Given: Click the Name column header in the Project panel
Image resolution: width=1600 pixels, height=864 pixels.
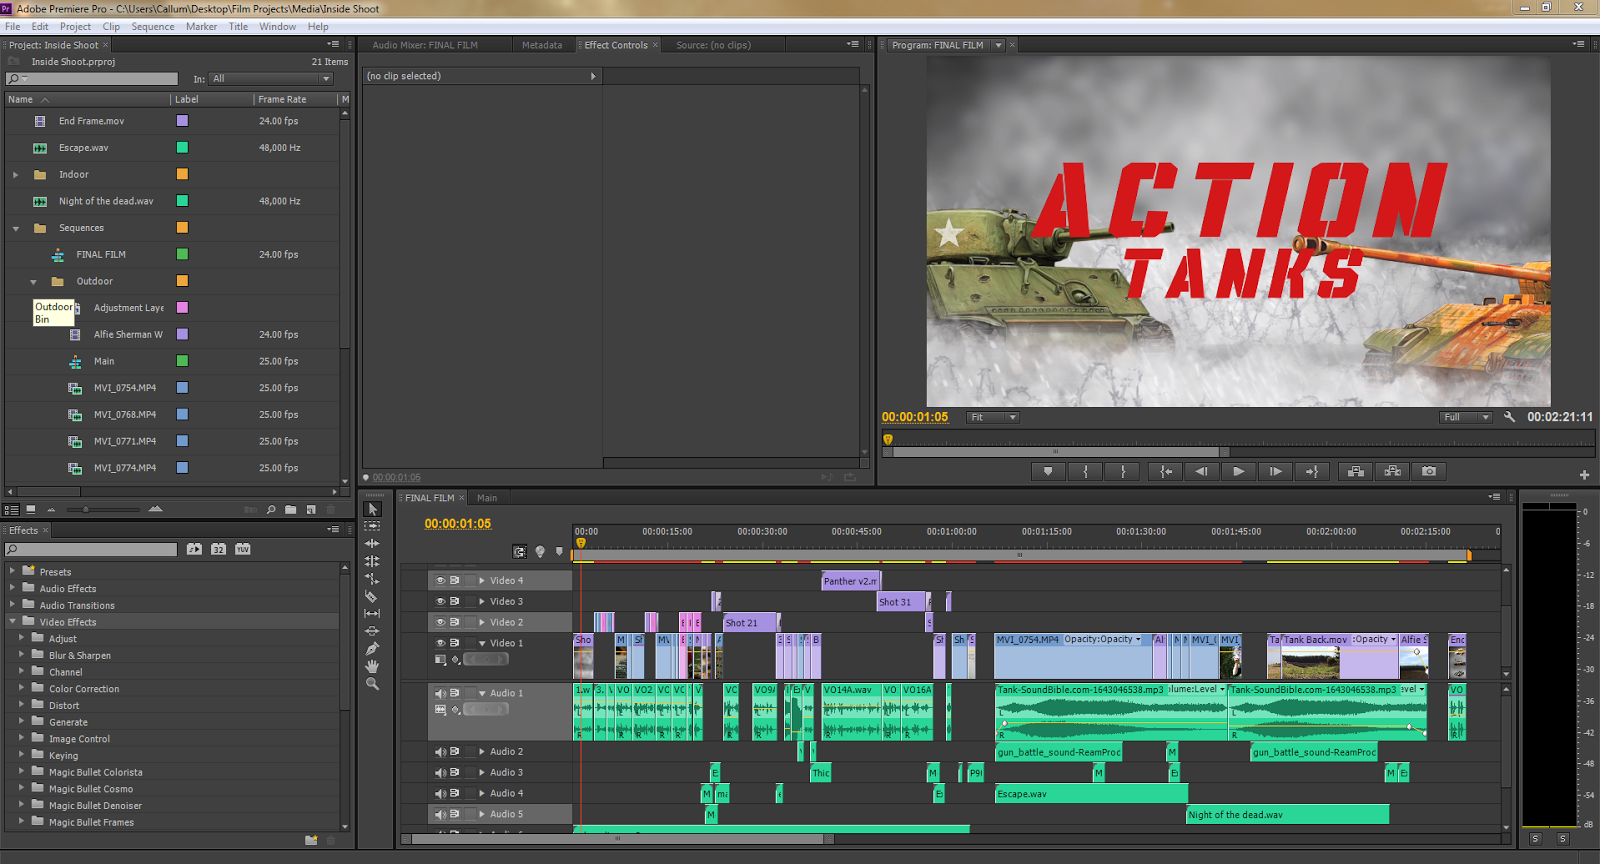Looking at the screenshot, I should pos(87,99).
